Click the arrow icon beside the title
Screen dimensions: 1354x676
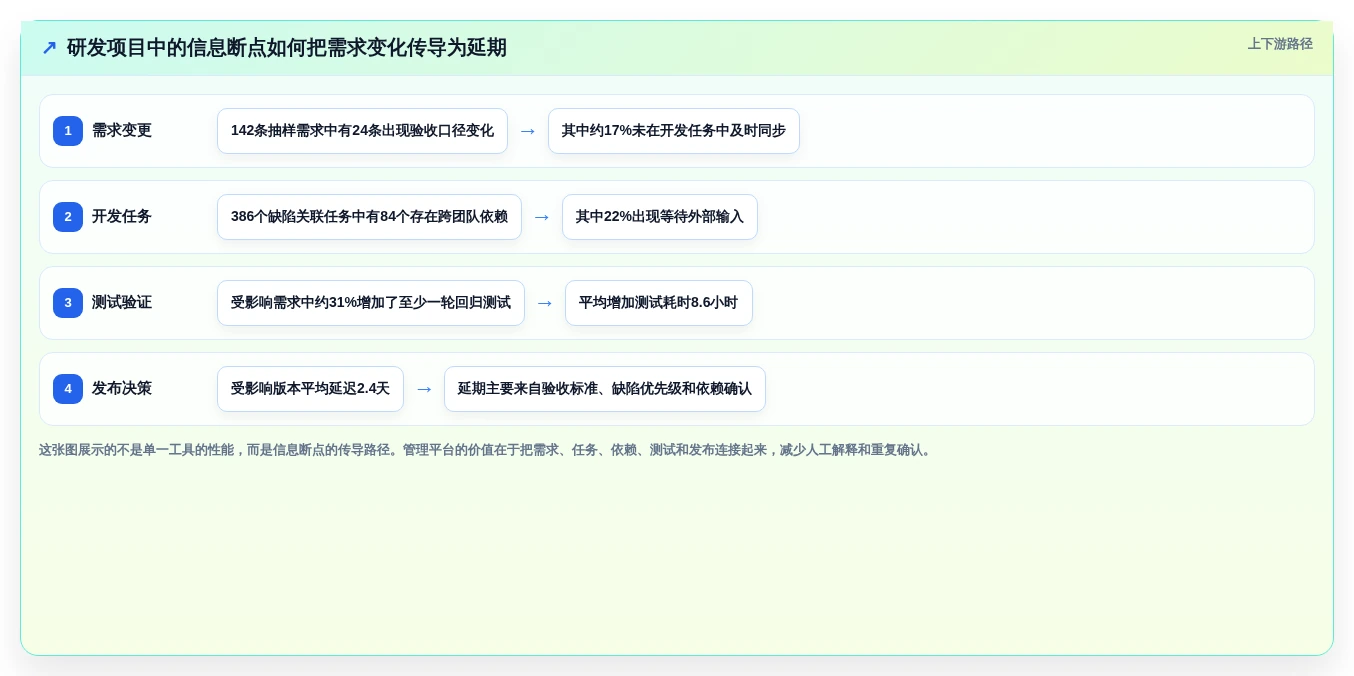(x=49, y=48)
